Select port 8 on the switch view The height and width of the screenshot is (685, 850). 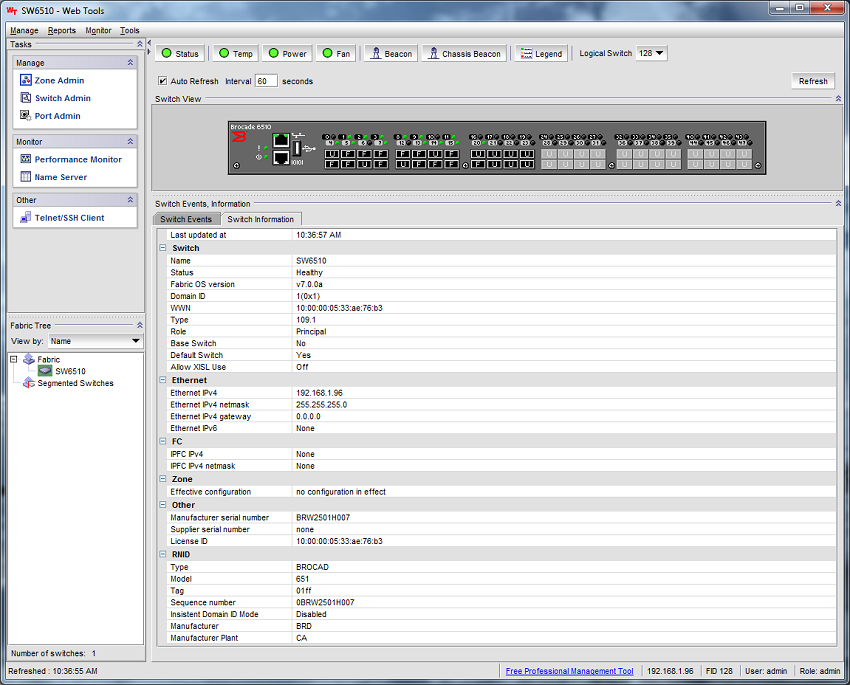click(403, 154)
